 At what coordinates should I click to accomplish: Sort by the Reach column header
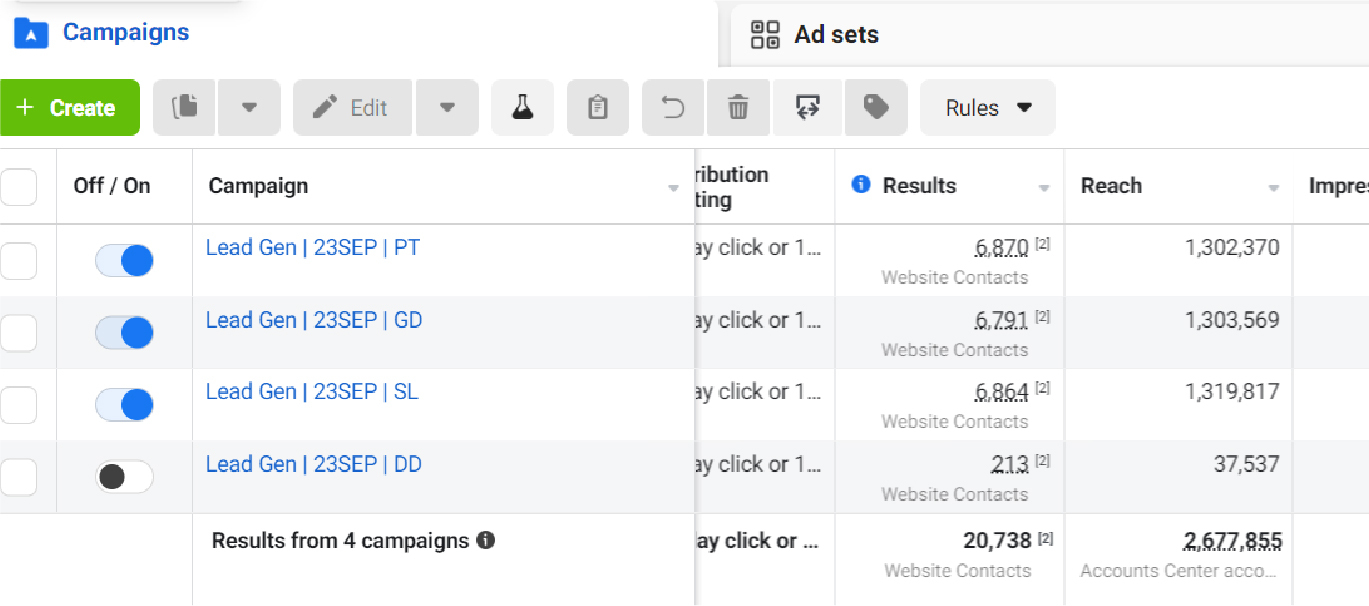pyautogui.click(x=1111, y=186)
